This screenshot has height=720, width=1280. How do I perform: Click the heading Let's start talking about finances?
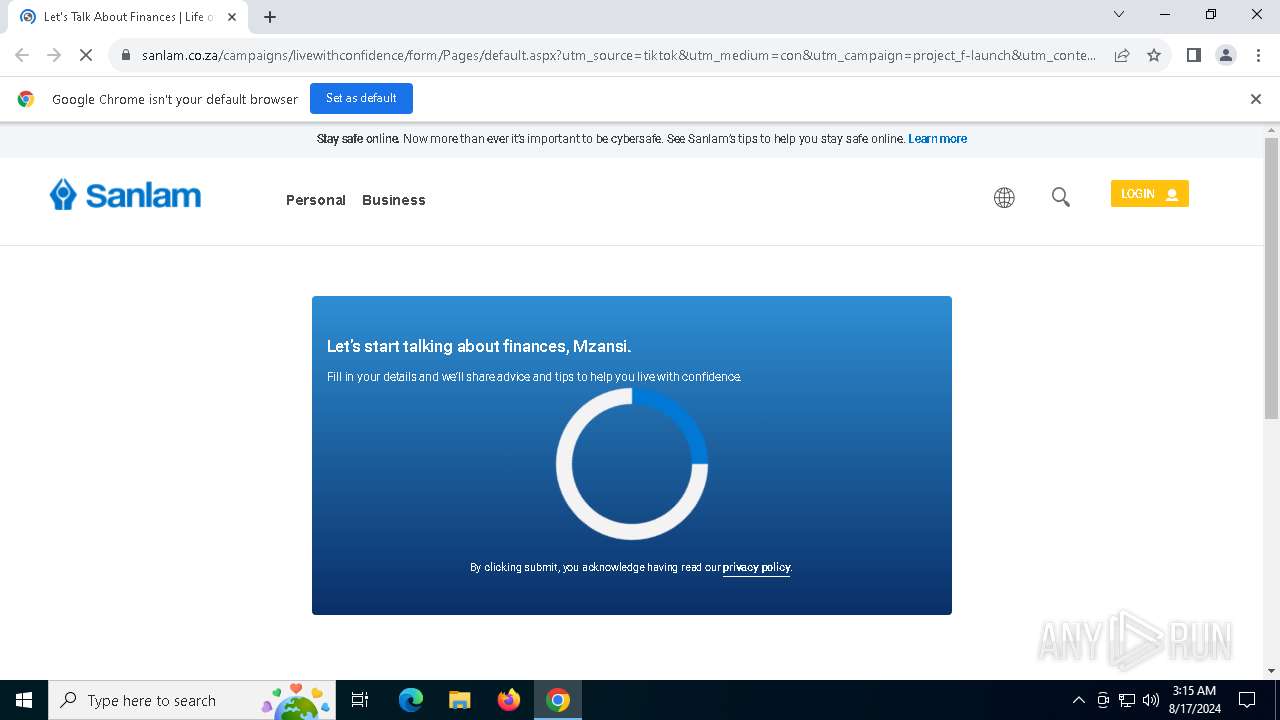tap(479, 346)
